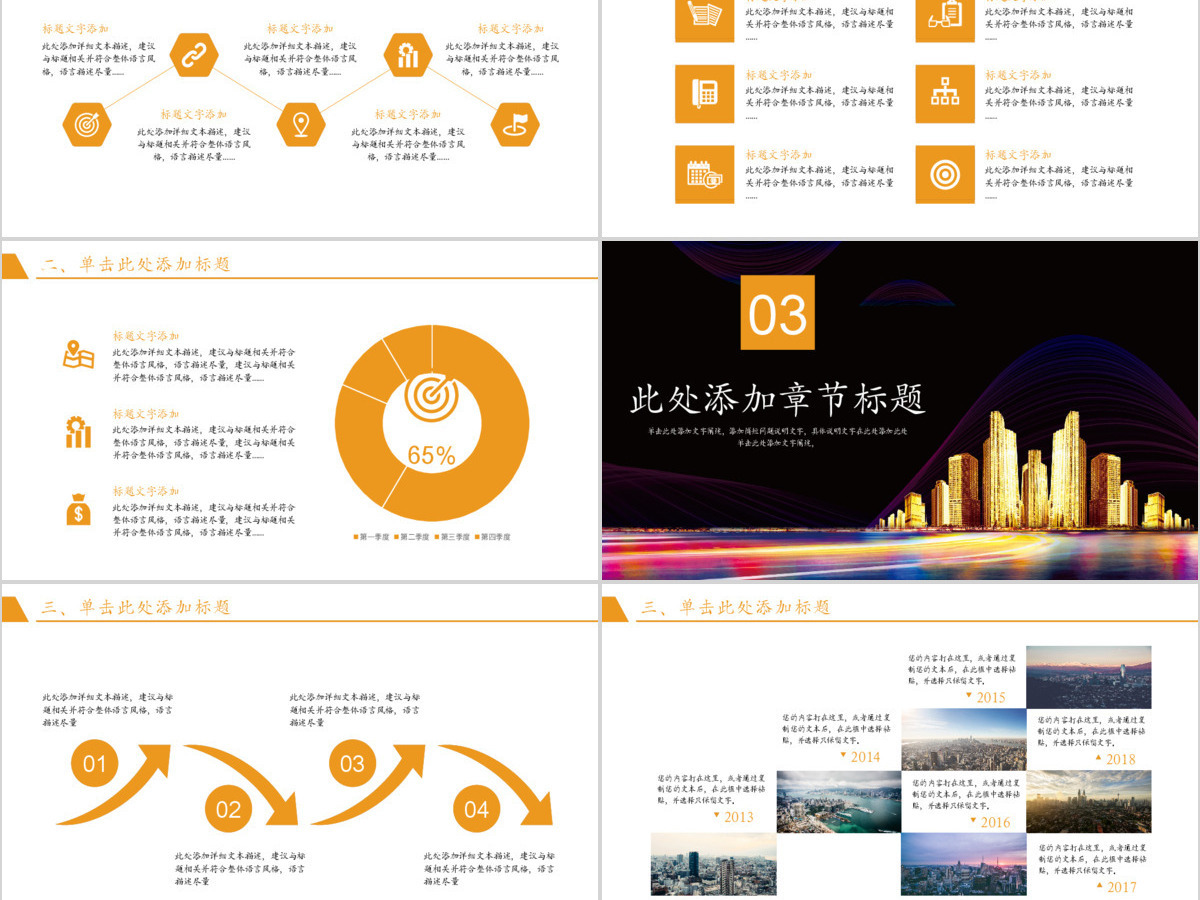Screen dimensions: 1200x900
Task: Select the orange 01 circle
Action: [95, 765]
